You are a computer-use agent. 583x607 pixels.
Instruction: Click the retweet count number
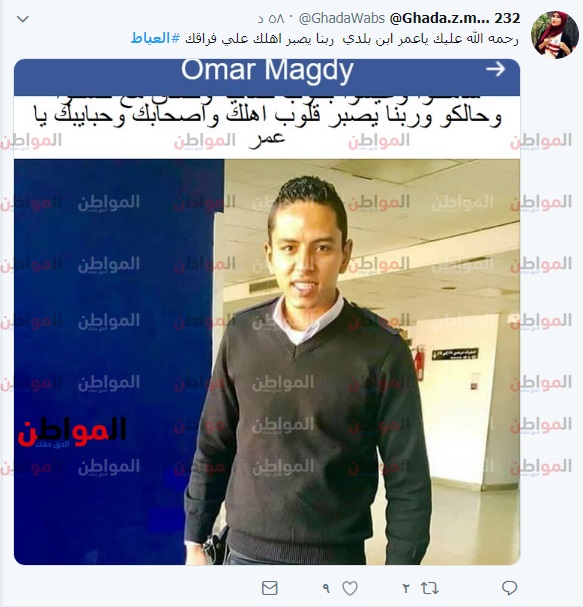tap(406, 588)
